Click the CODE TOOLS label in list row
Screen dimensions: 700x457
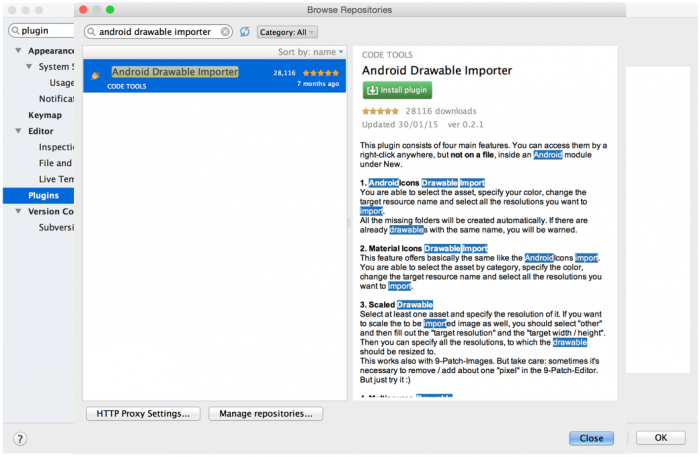126,87
